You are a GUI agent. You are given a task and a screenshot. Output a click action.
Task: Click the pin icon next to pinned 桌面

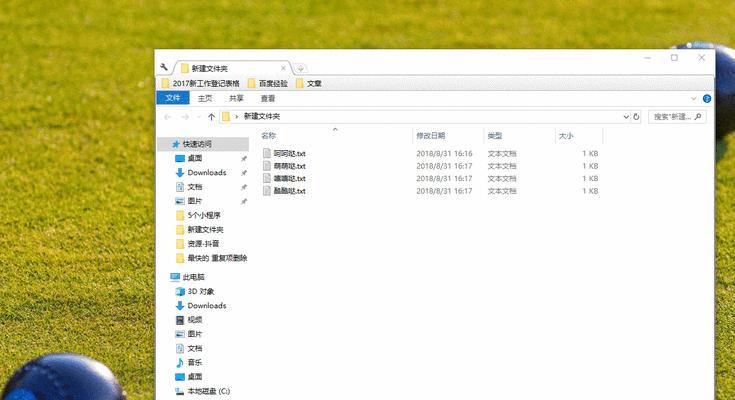(x=244, y=159)
